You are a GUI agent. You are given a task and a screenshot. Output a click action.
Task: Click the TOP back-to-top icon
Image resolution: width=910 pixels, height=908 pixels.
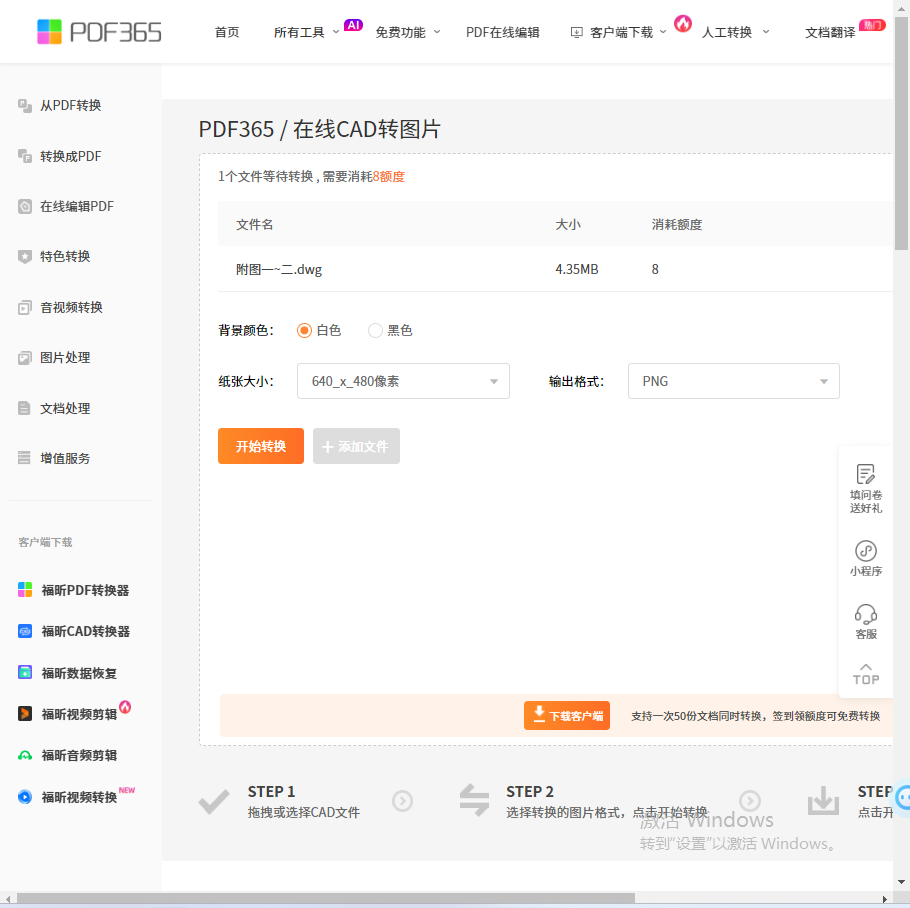point(866,674)
